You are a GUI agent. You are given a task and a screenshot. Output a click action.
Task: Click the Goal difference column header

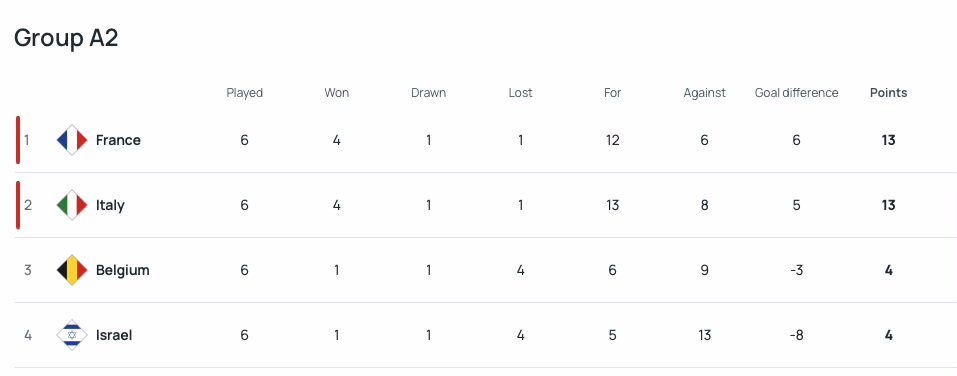[x=796, y=93]
